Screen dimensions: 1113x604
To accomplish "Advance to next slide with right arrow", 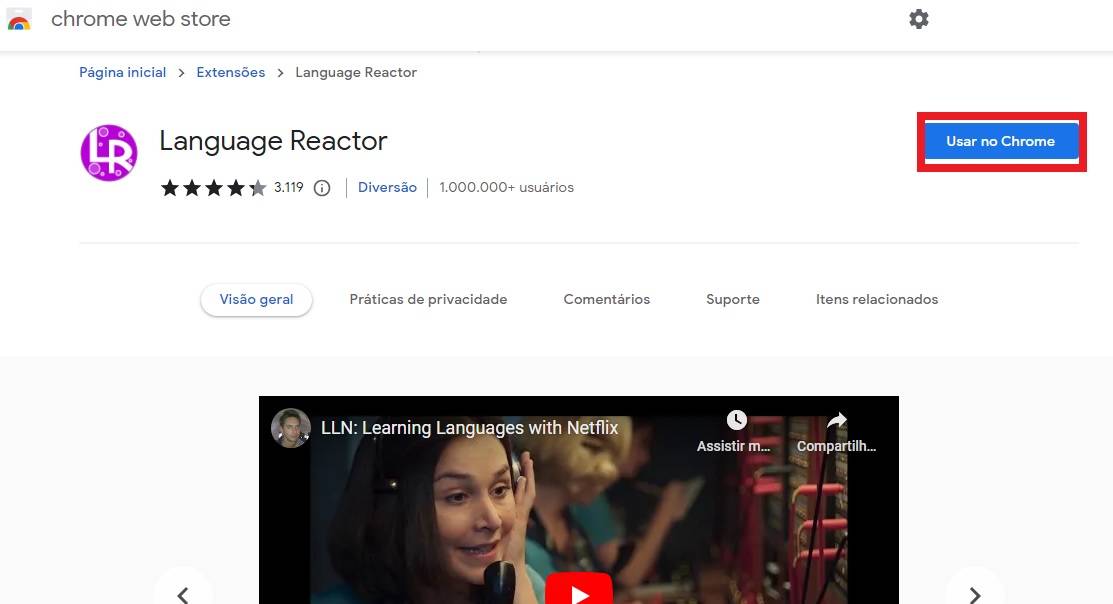I will click(x=974, y=594).
